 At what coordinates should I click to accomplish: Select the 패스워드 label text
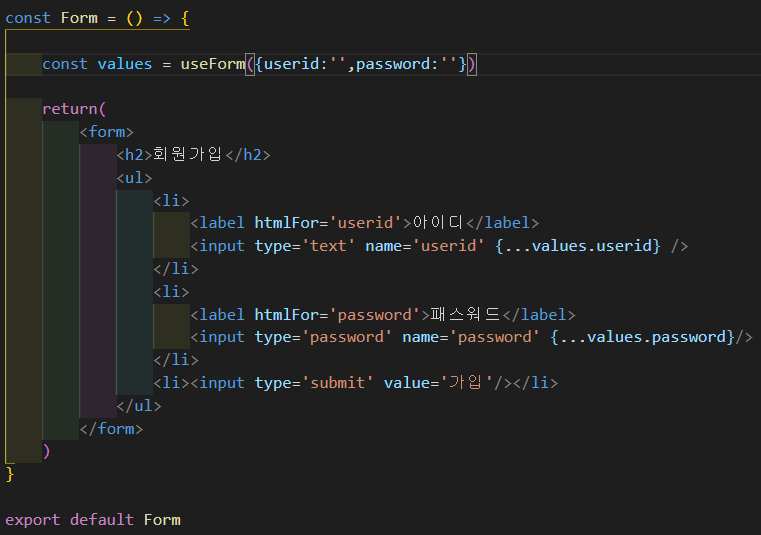coord(465,314)
